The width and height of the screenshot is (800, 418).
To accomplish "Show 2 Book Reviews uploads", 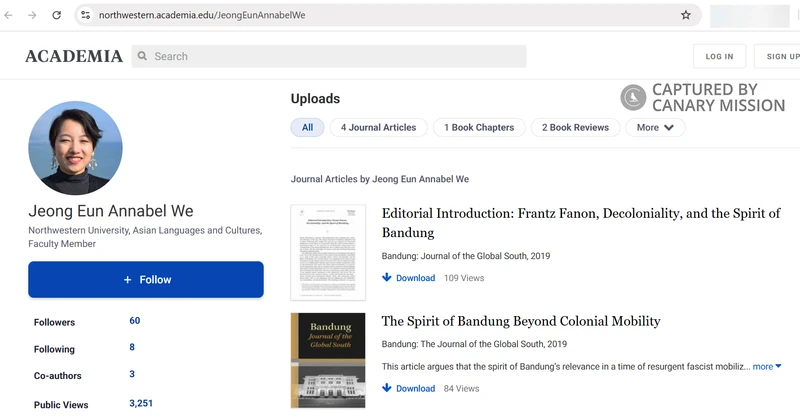I will click(x=575, y=127).
